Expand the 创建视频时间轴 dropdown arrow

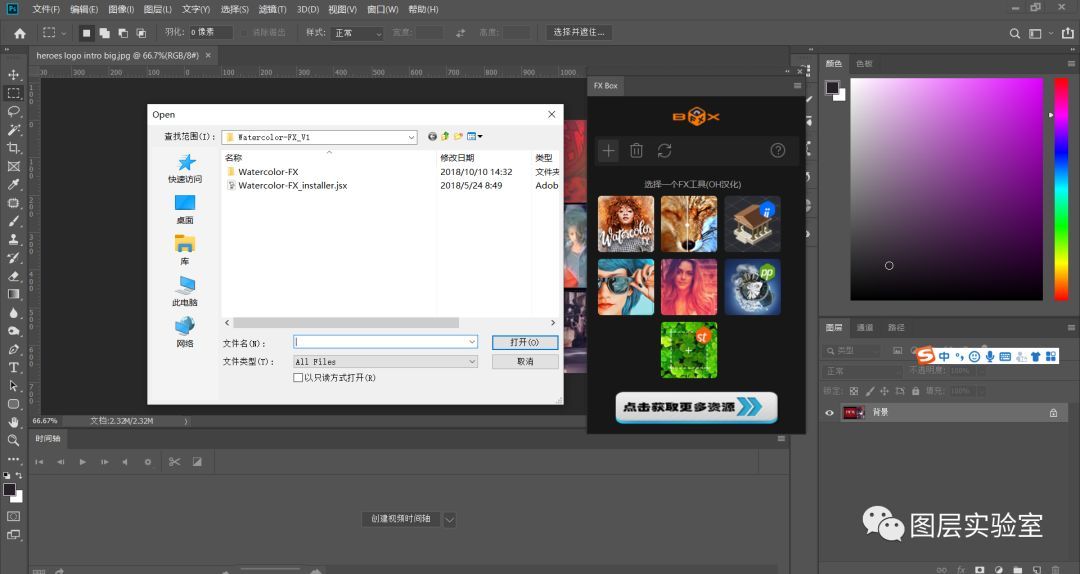pyautogui.click(x=449, y=519)
